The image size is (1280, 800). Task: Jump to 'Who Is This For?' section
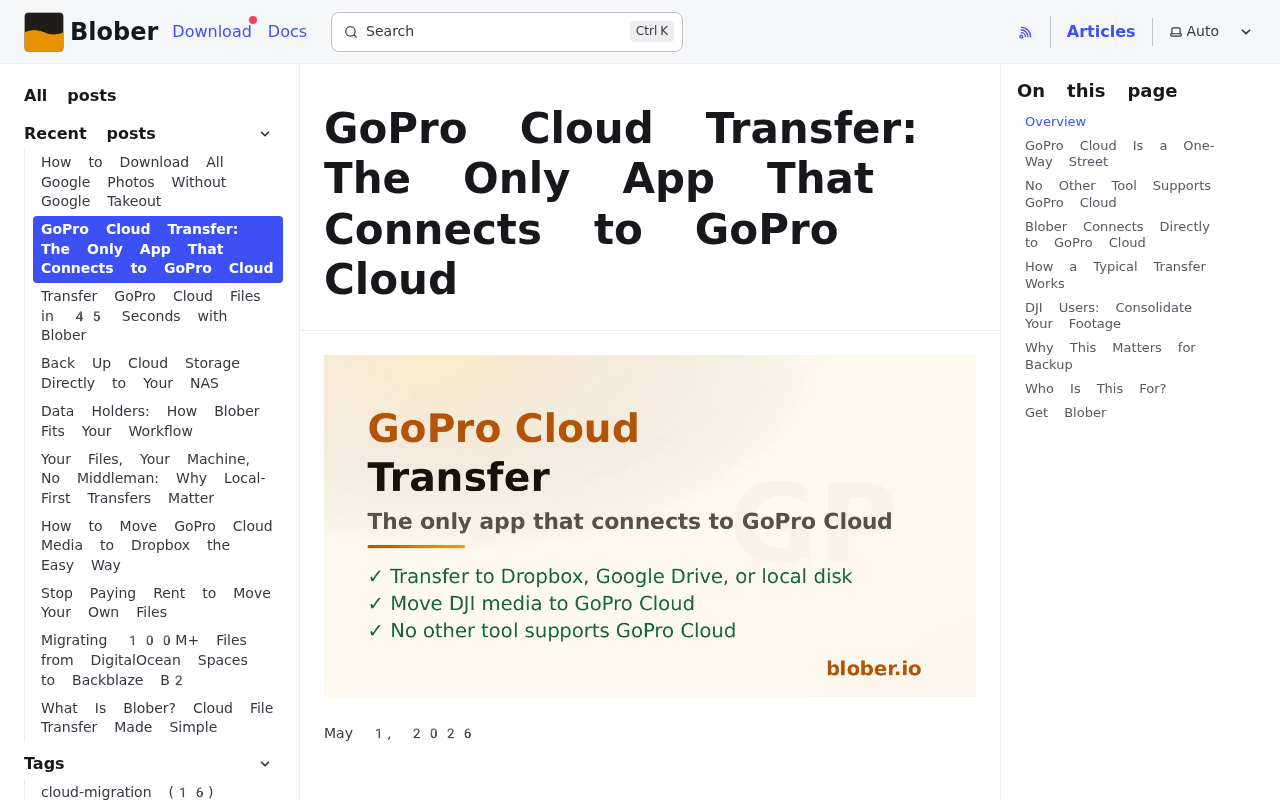[1096, 389]
